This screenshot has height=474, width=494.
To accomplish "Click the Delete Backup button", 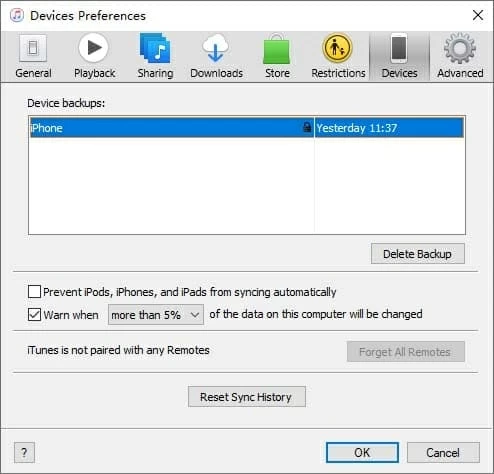I will pos(418,254).
